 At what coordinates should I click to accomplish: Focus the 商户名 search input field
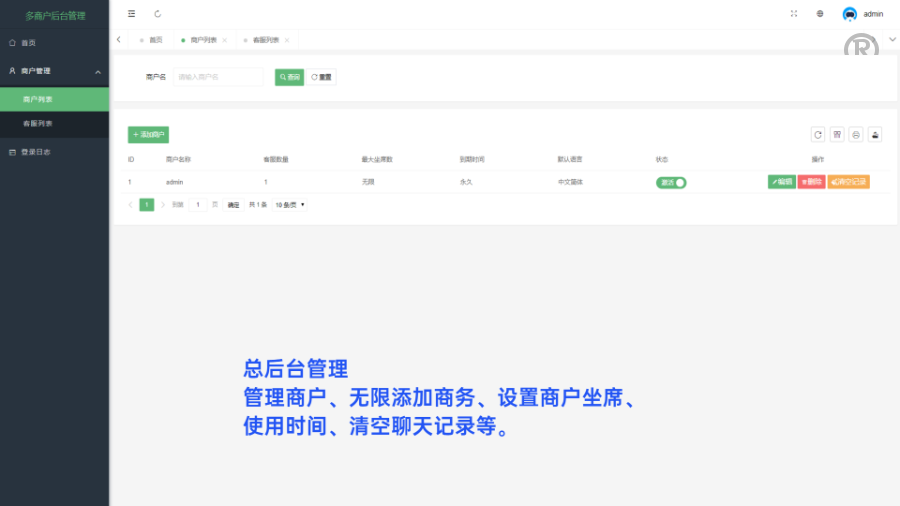click(x=218, y=76)
